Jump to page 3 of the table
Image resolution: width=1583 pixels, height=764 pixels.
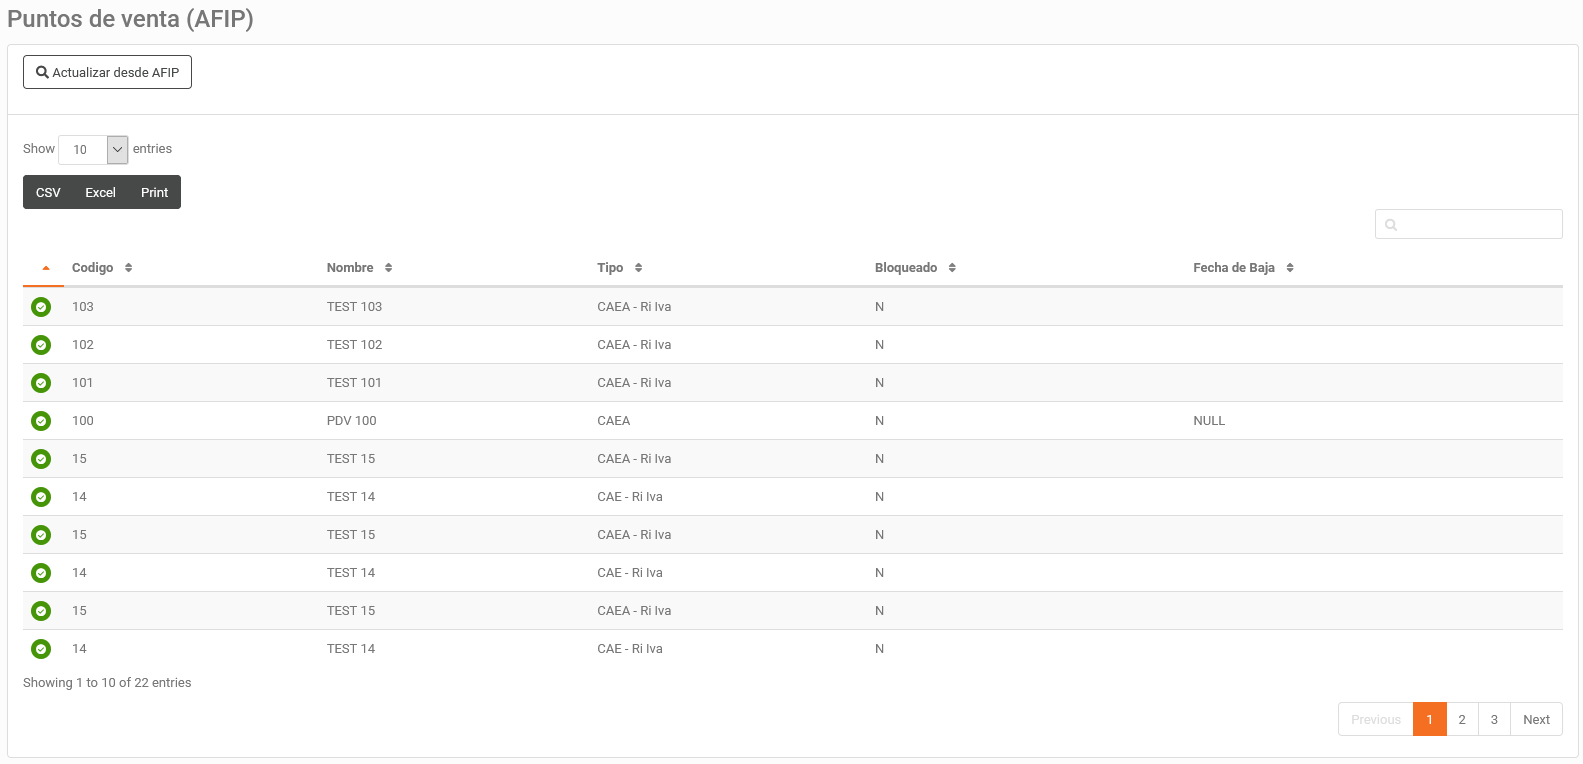1494,720
